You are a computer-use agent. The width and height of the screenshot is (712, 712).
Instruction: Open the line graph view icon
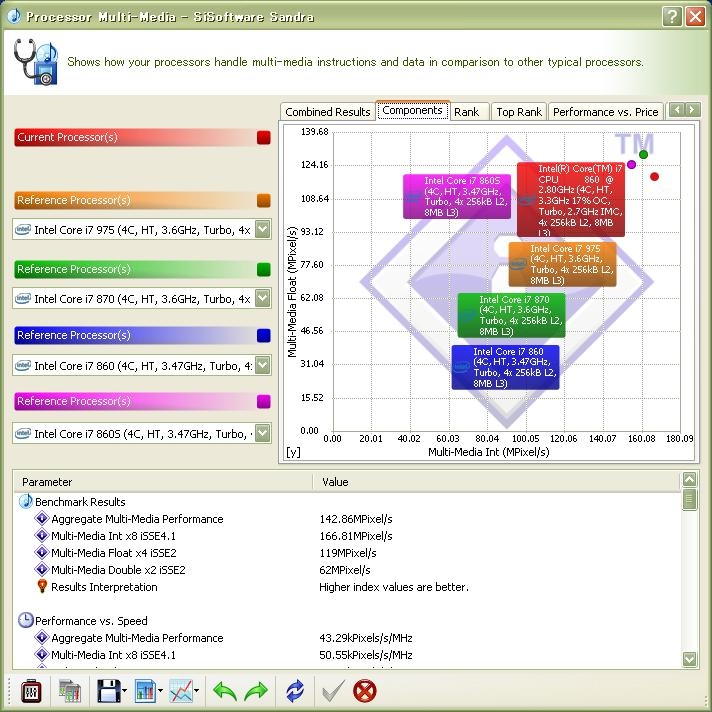coord(181,691)
